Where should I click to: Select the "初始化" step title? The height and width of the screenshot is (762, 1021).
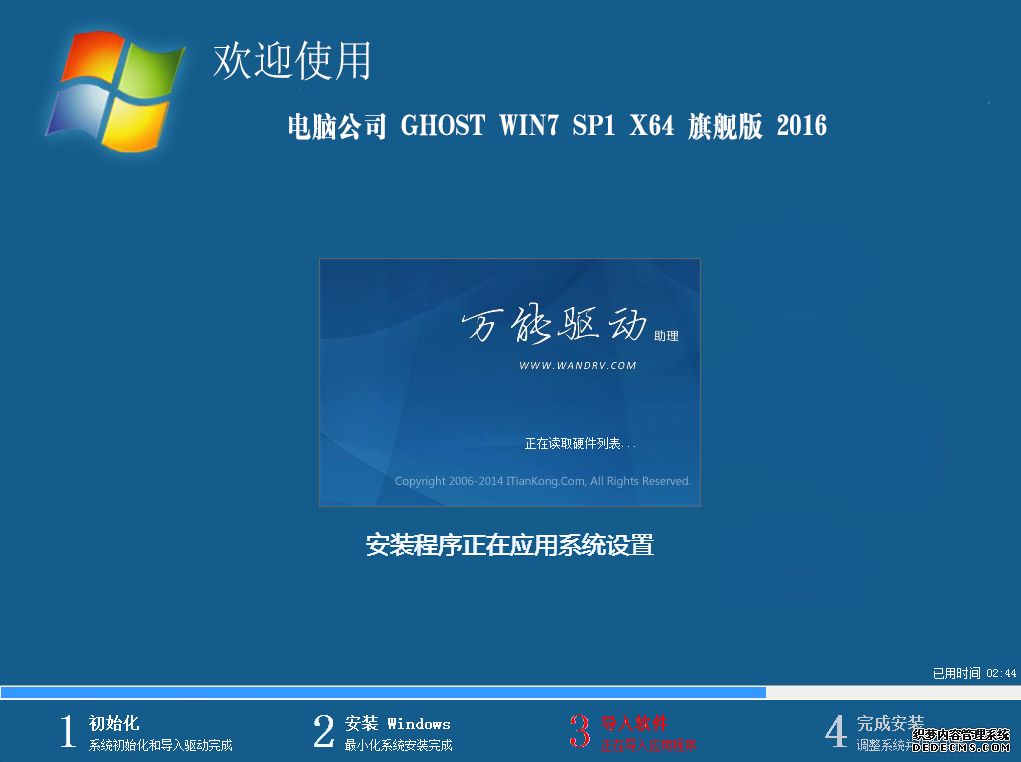(x=114, y=723)
